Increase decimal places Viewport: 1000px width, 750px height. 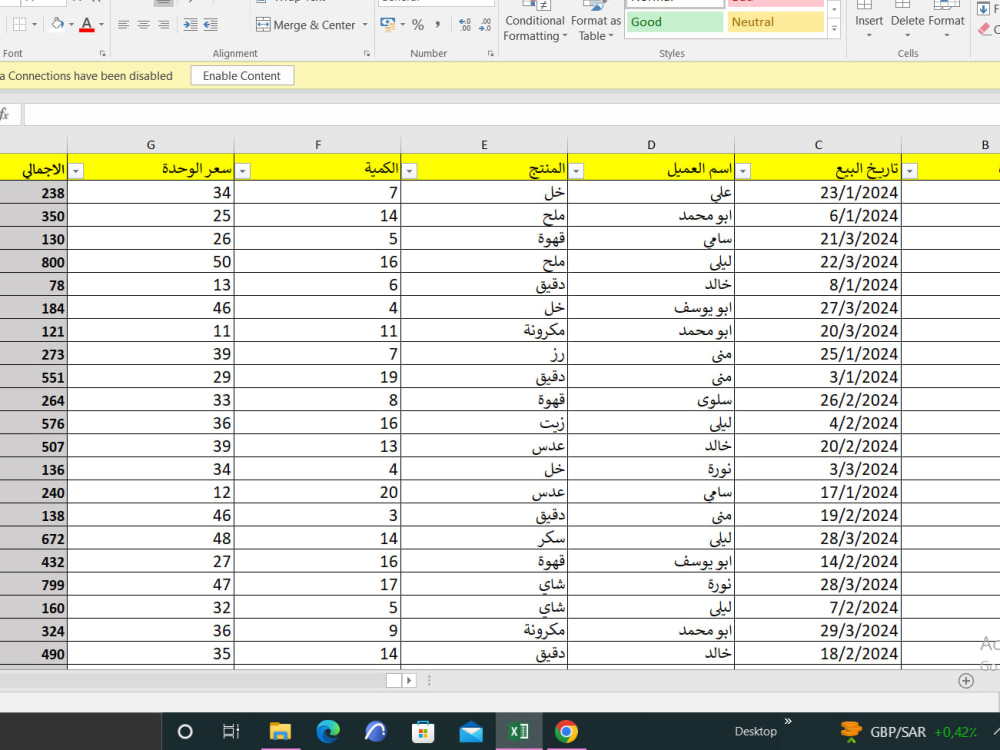[465, 24]
